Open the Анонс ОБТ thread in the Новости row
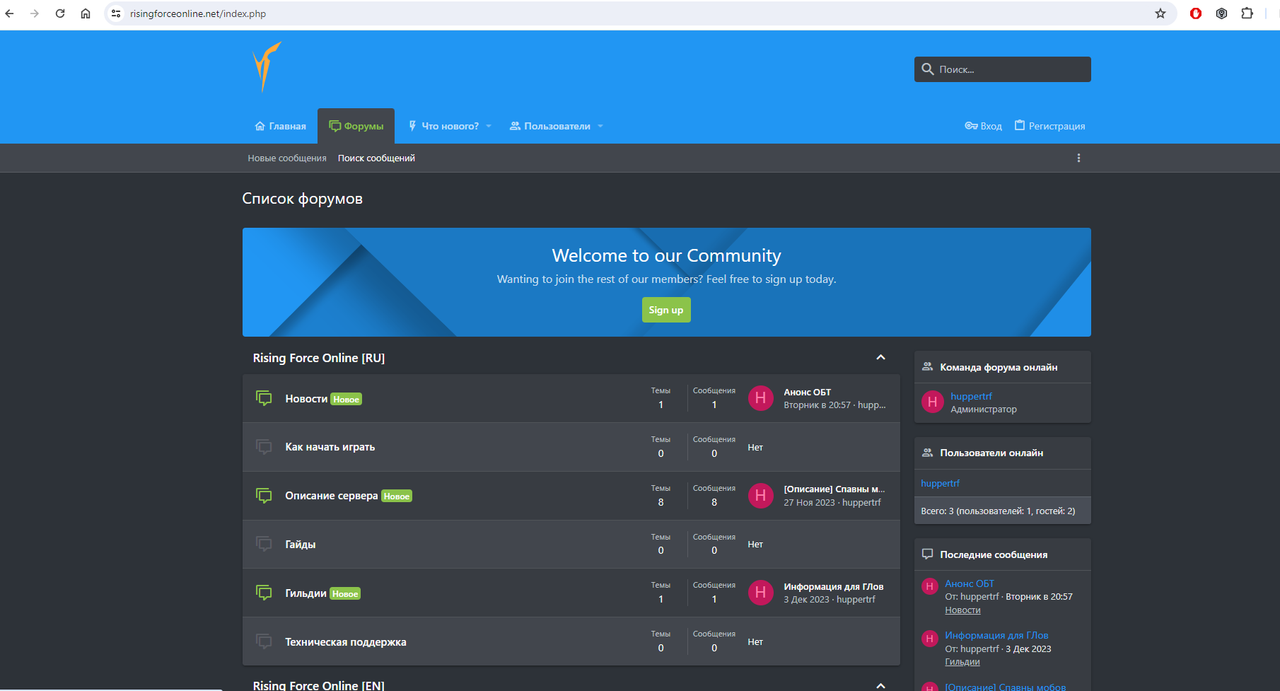This screenshot has width=1280, height=691. tap(807, 392)
